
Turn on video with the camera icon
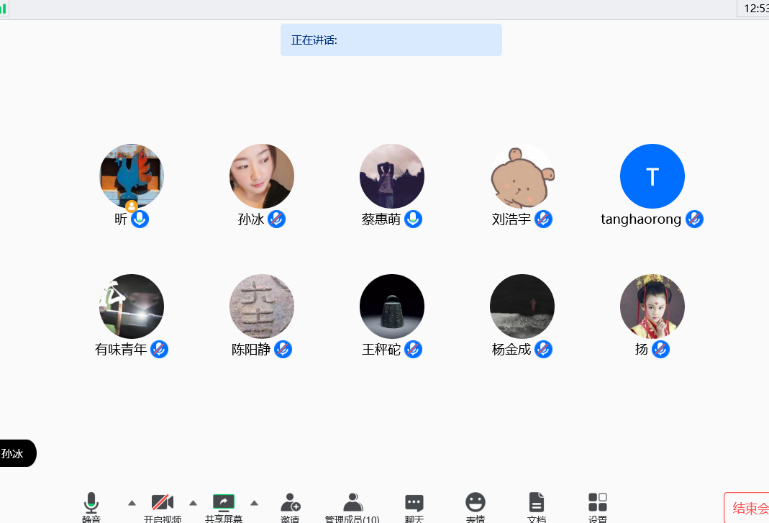[162, 503]
